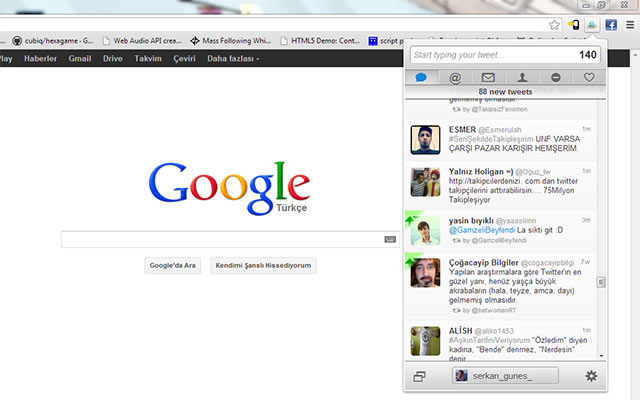Expand the Daha fazlası dropdown
Screen dimensions: 640x400
[x=233, y=58]
